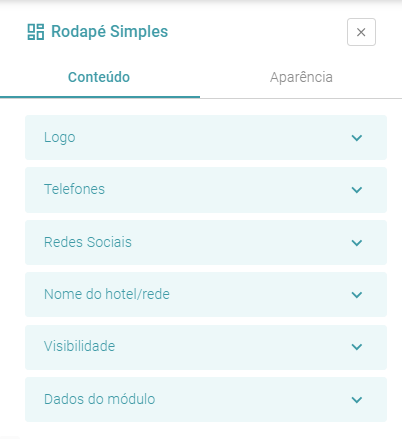Viewport: 402px width, 439px height.
Task: Open the Telefones accordion label
Action: 74,189
